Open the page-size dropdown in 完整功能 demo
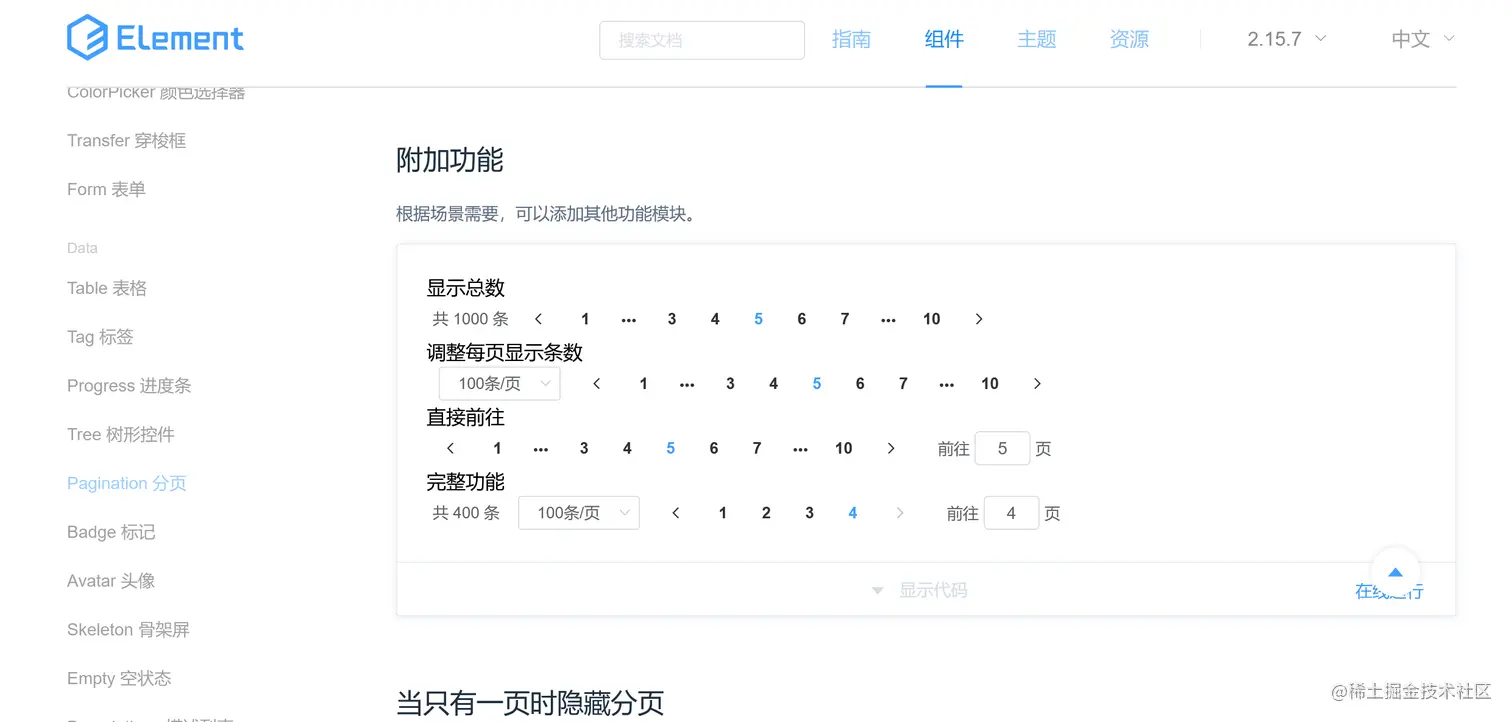This screenshot has height=722, width=1512. pyautogui.click(x=578, y=512)
